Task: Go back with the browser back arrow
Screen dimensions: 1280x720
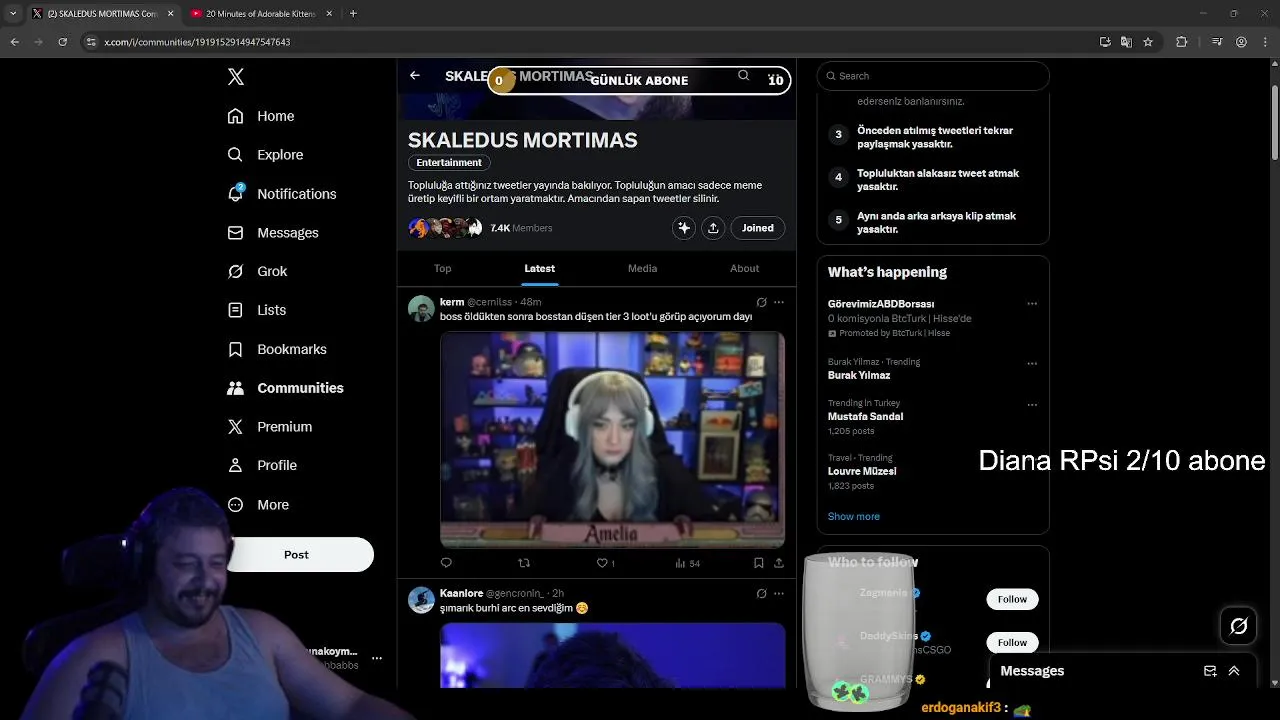Action: (x=14, y=42)
